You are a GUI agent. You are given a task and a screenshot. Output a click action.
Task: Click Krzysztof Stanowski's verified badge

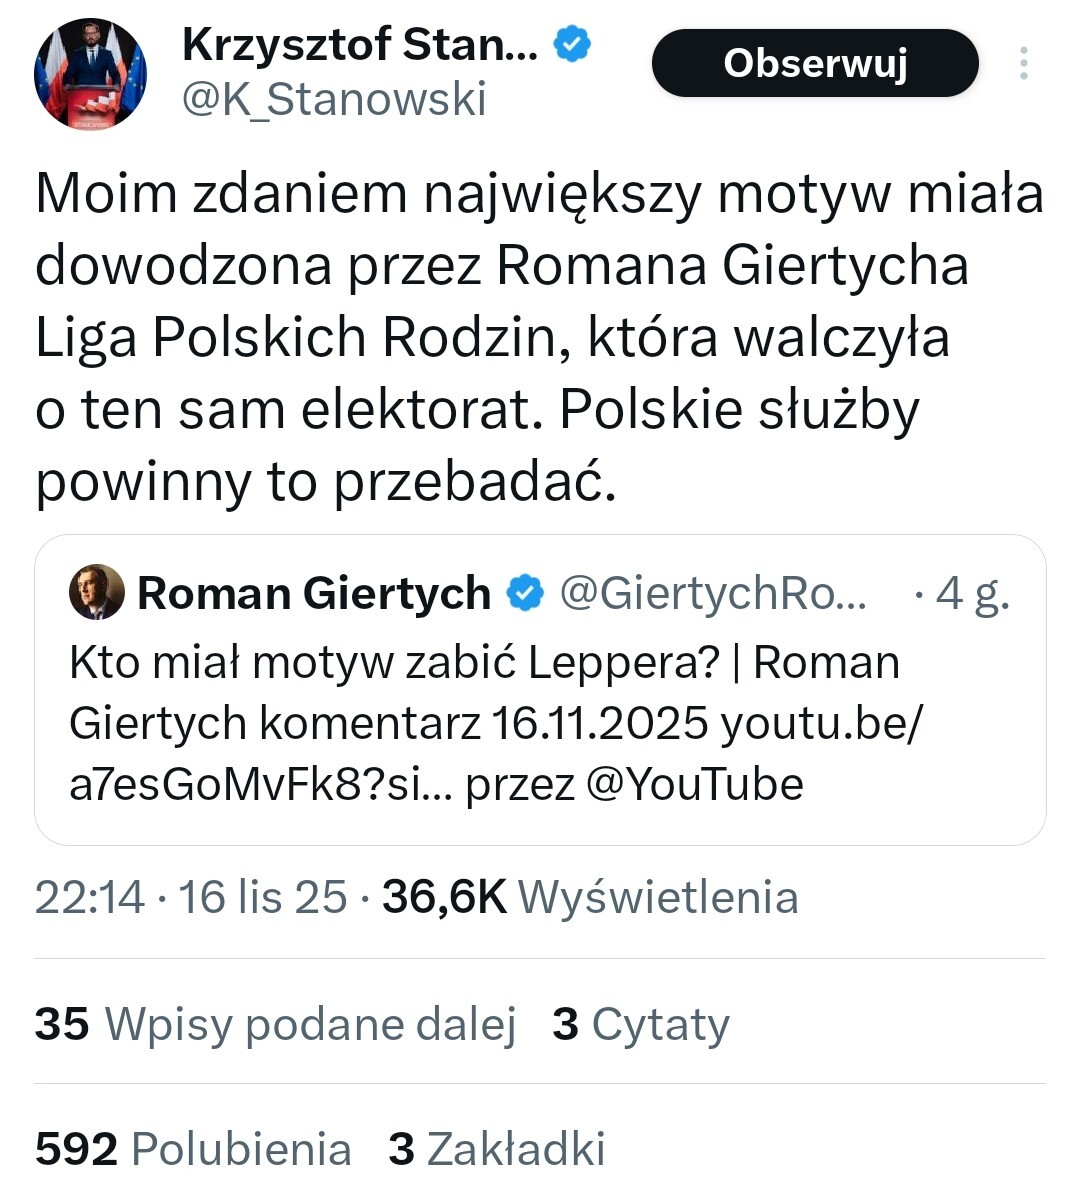coord(573,45)
